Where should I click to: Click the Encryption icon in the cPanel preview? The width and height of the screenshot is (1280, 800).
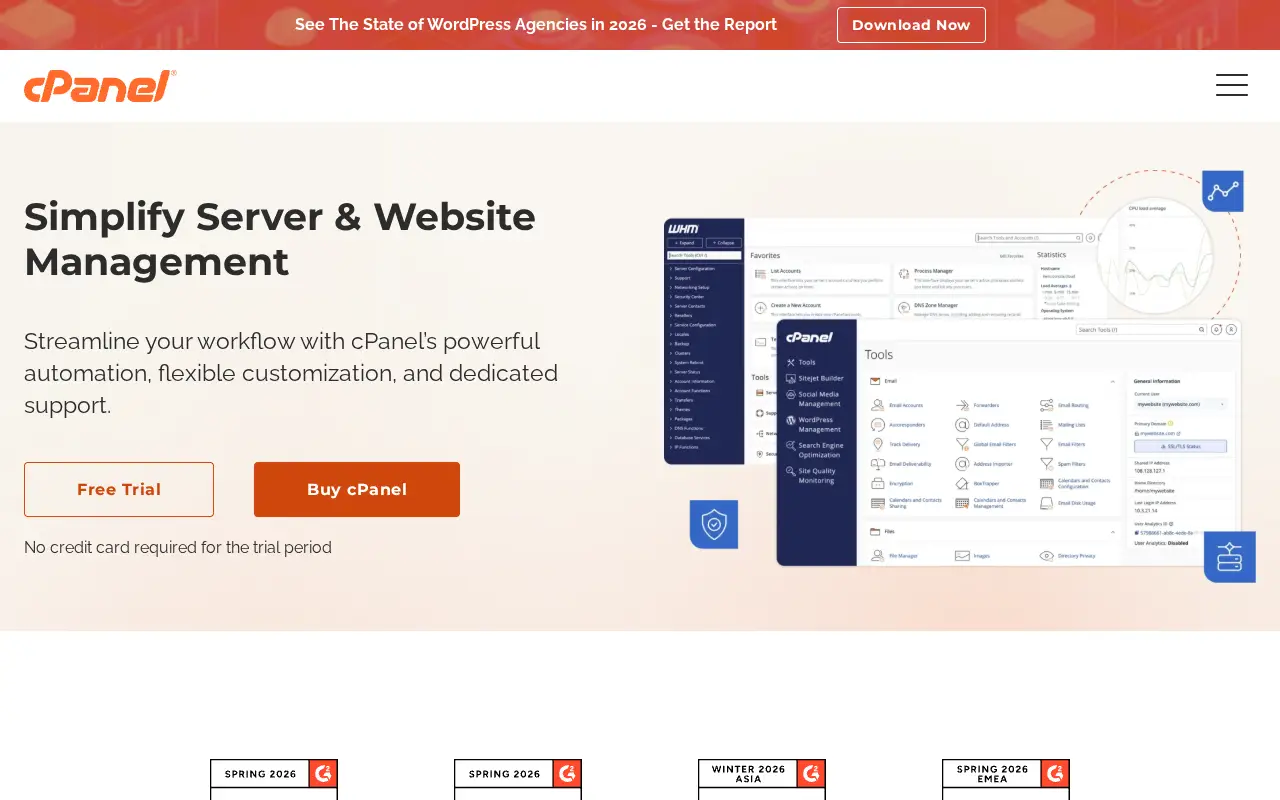point(877,483)
